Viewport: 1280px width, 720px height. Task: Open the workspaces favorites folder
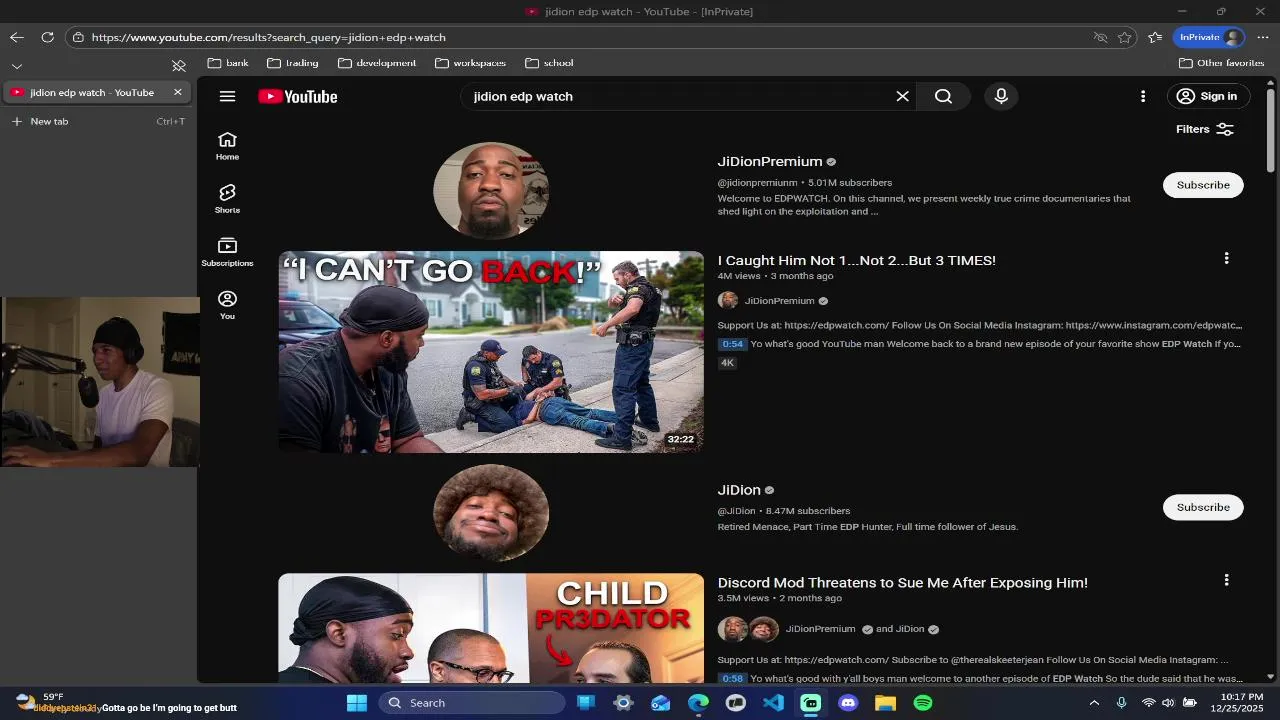pos(470,63)
